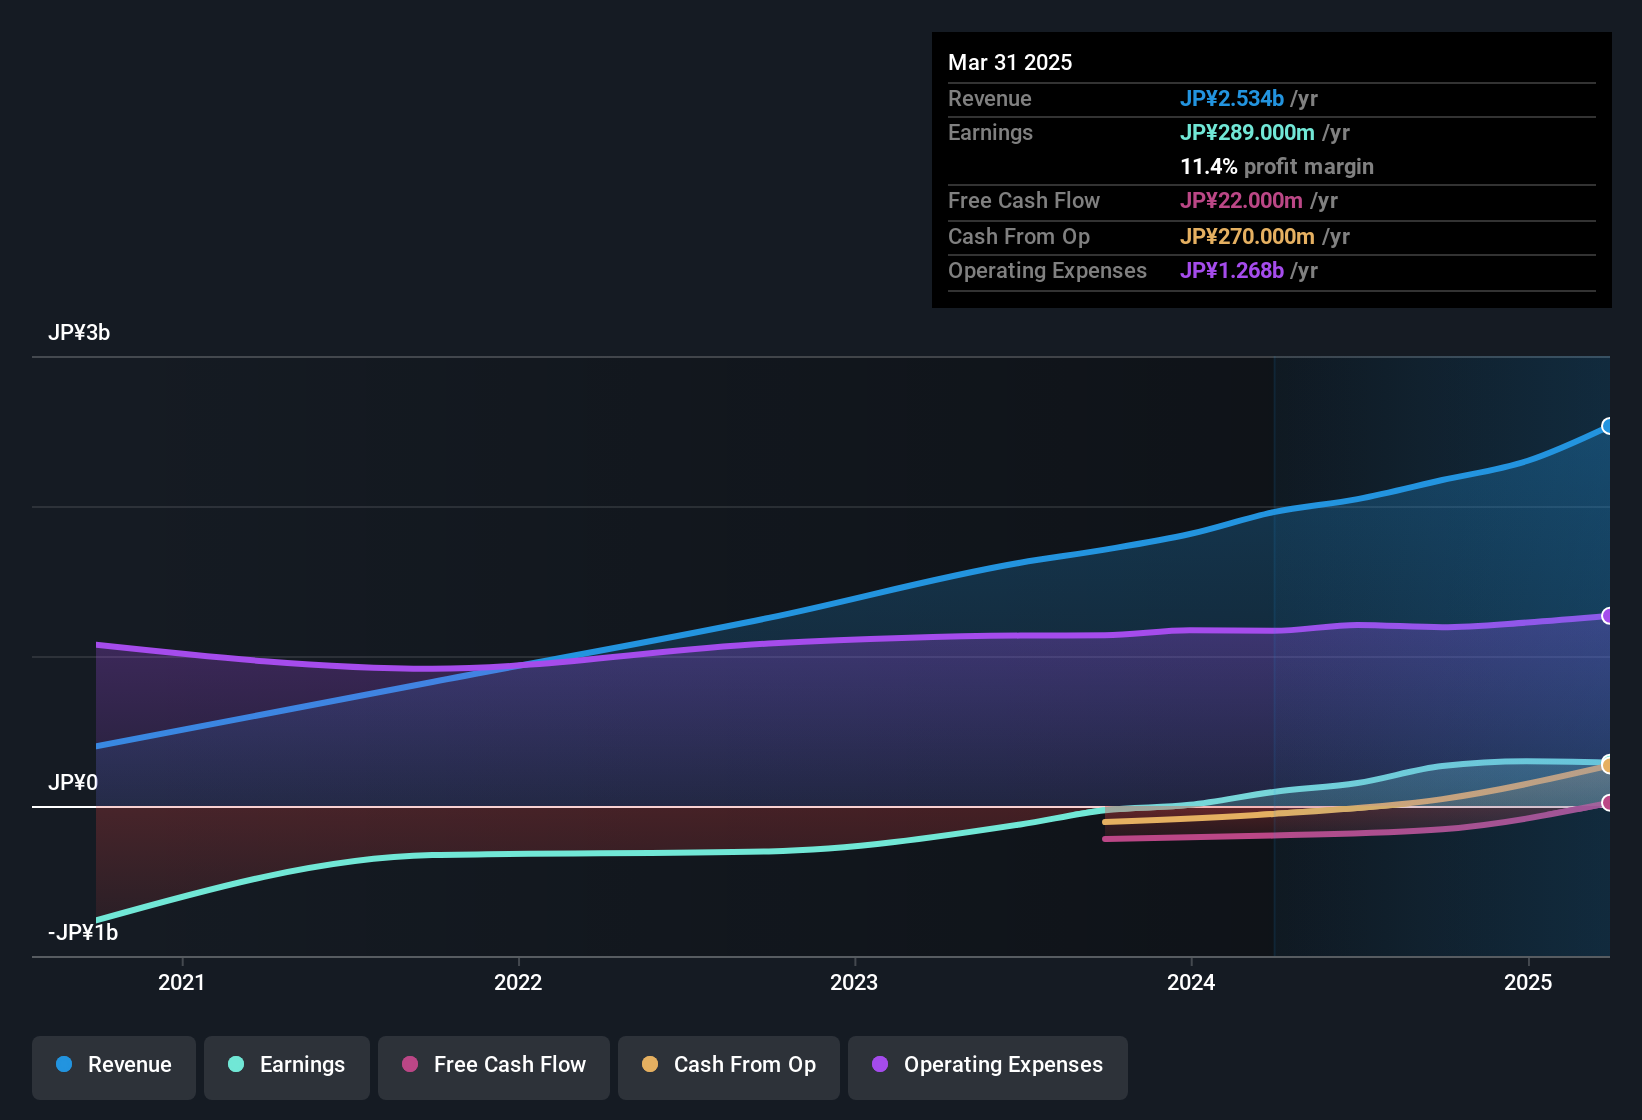Click the 2025 x-axis label
This screenshot has height=1120, width=1642.
click(x=1528, y=982)
